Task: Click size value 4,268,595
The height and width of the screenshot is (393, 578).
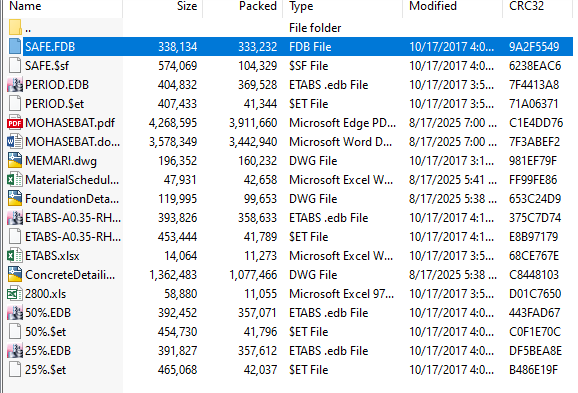Action: [173, 123]
